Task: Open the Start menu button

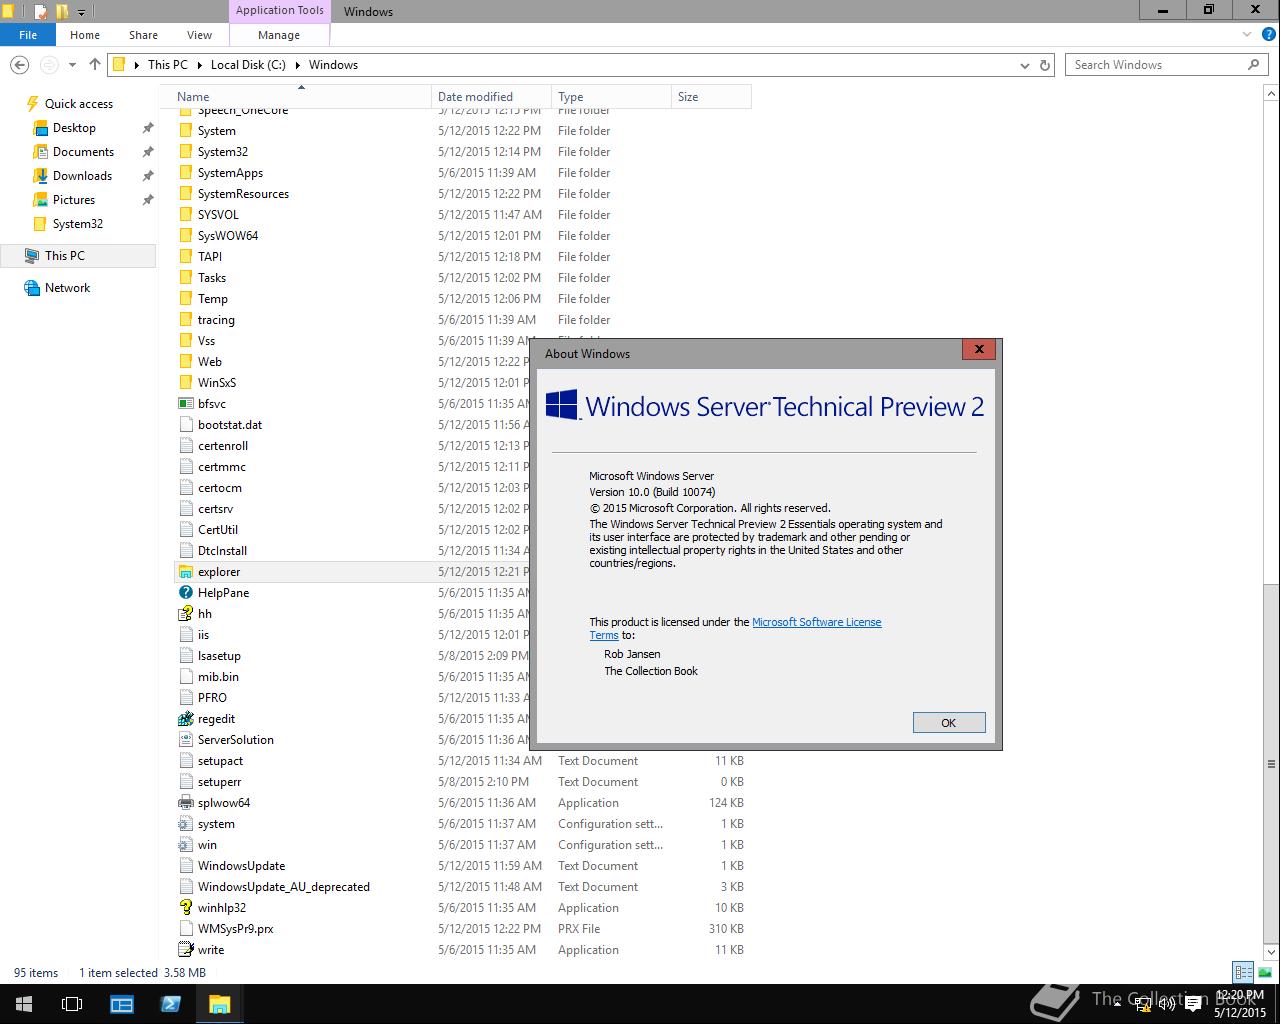Action: coord(24,1004)
